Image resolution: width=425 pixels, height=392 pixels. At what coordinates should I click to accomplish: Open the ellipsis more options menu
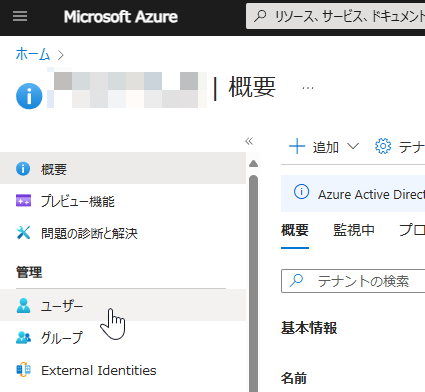point(308,88)
